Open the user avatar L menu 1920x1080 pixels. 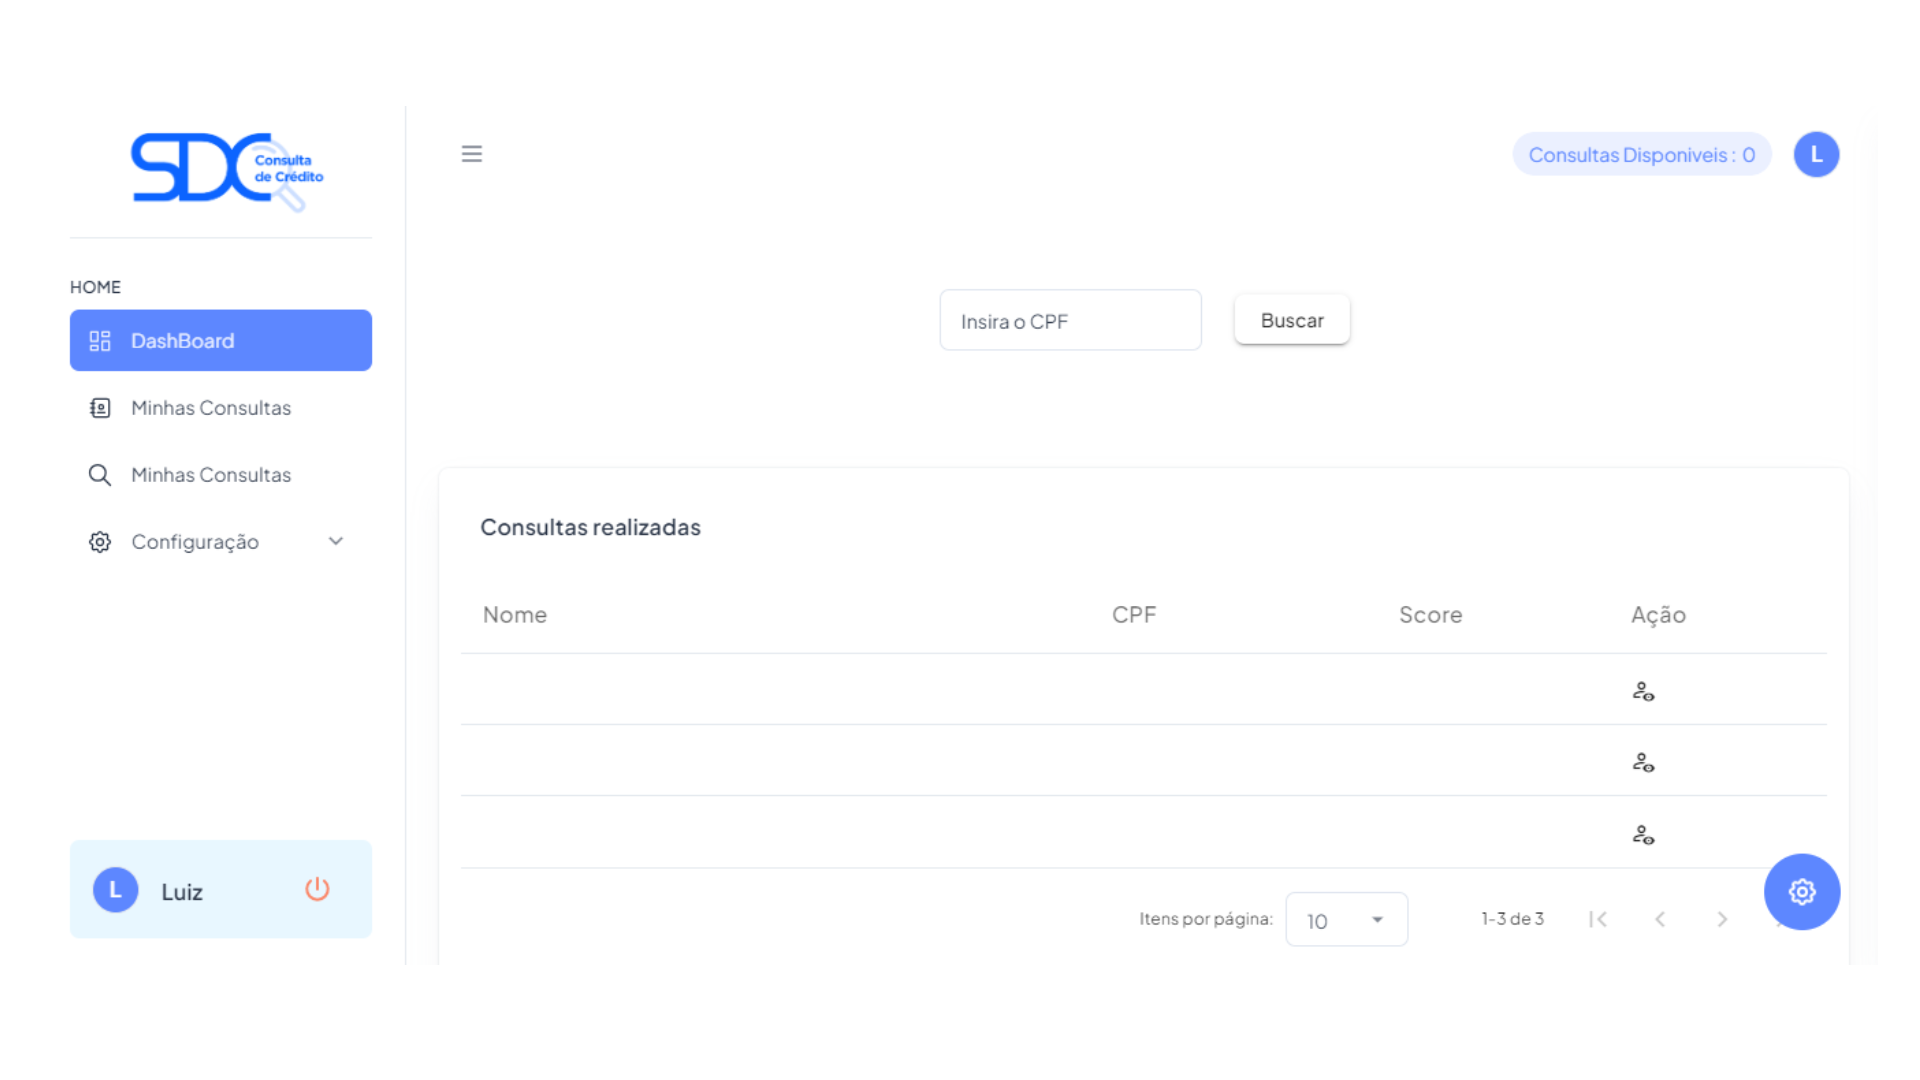click(x=1817, y=154)
